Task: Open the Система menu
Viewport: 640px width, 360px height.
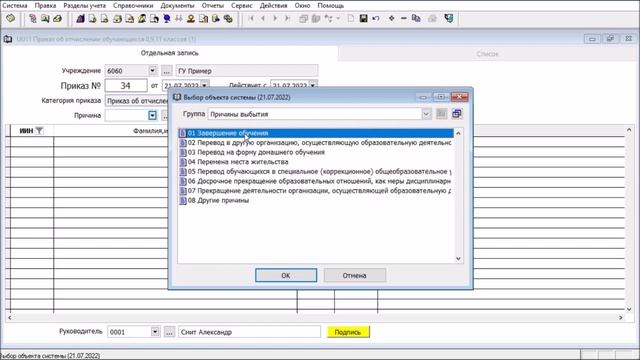Action: tap(15, 6)
